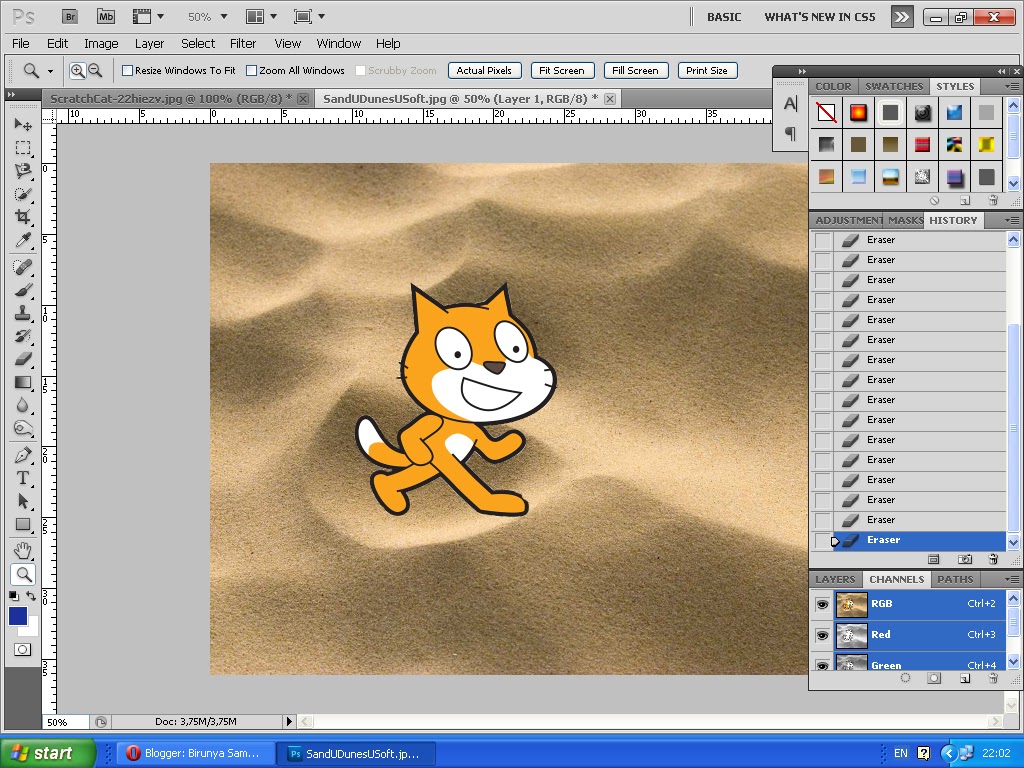This screenshot has width=1024, height=768.
Task: Select the Blur tool
Action: (x=23, y=406)
